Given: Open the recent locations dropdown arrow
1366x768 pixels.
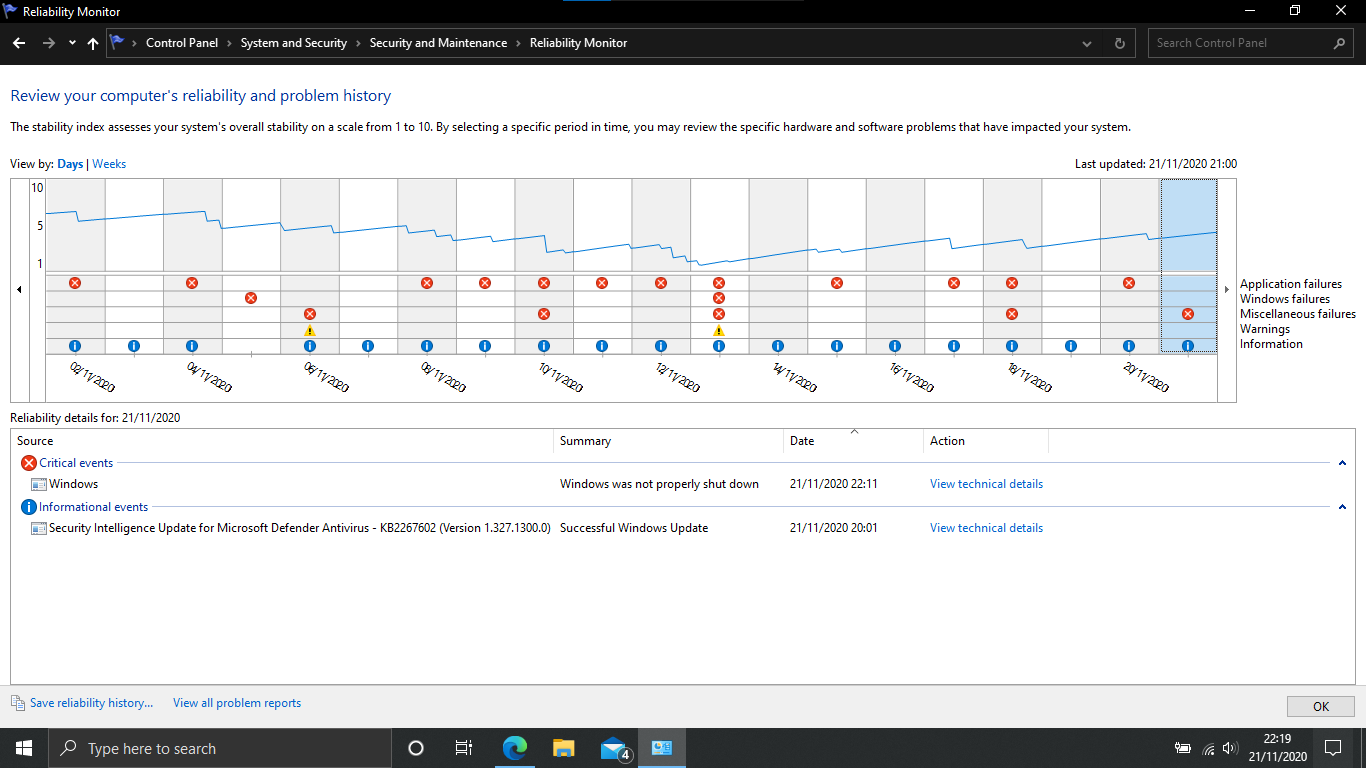Looking at the screenshot, I should pos(72,43).
